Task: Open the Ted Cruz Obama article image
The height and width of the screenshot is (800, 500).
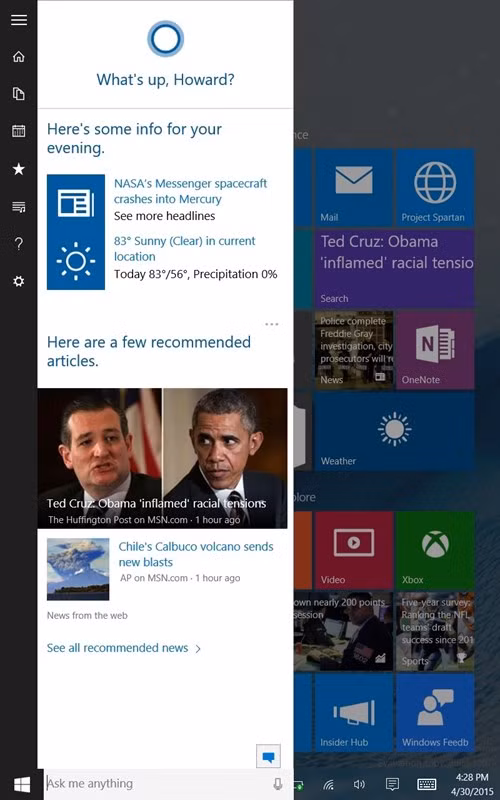Action: [162, 458]
